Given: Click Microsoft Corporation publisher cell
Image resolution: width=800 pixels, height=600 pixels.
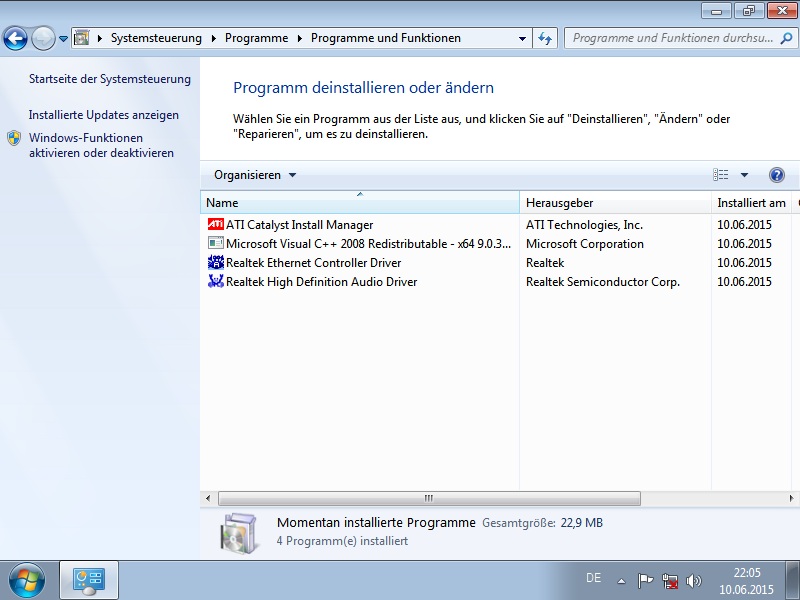Looking at the screenshot, I should point(585,244).
